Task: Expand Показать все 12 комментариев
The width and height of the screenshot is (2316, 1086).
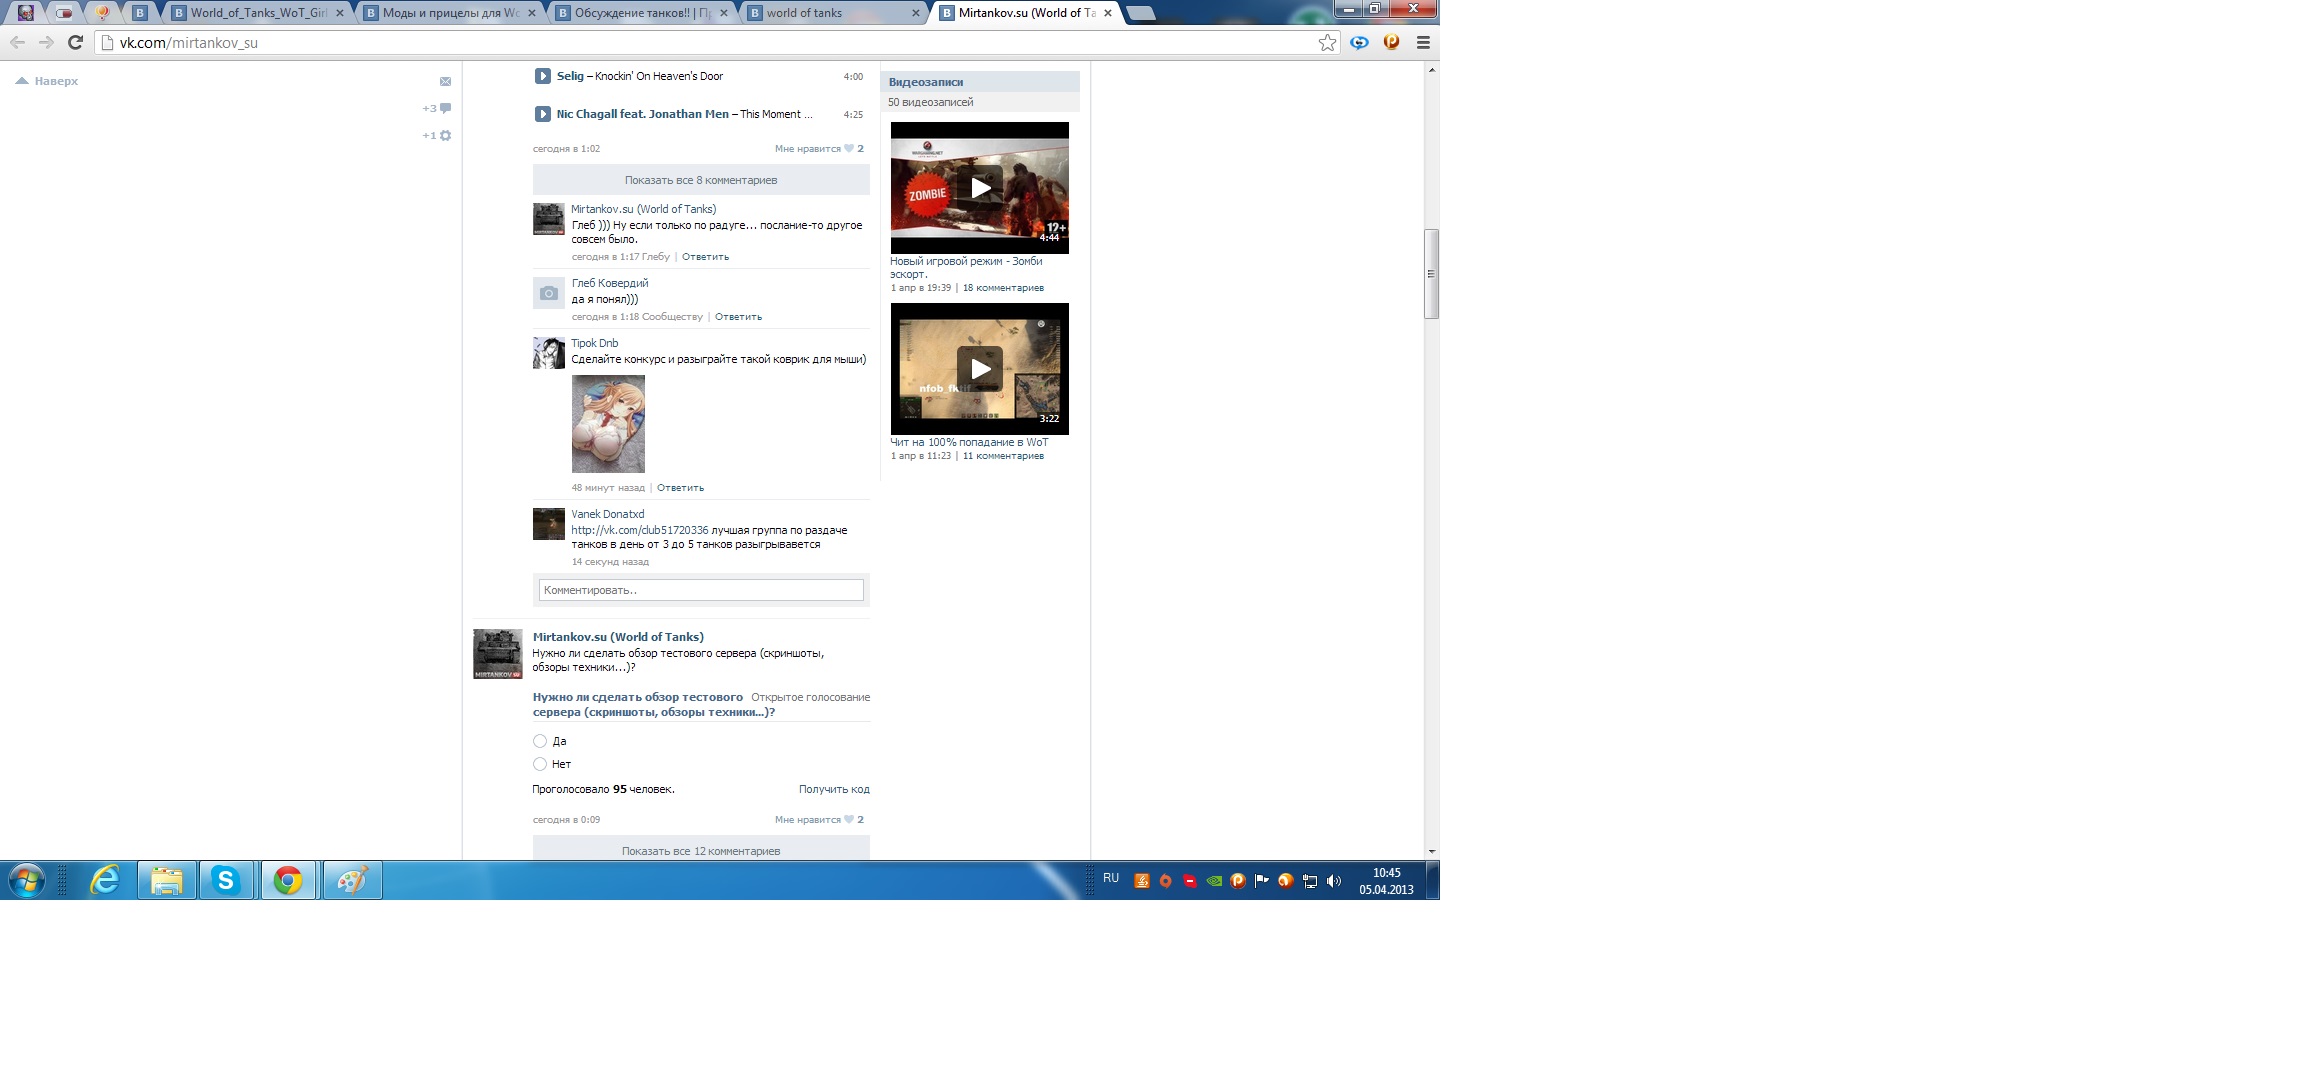Action: click(x=701, y=848)
